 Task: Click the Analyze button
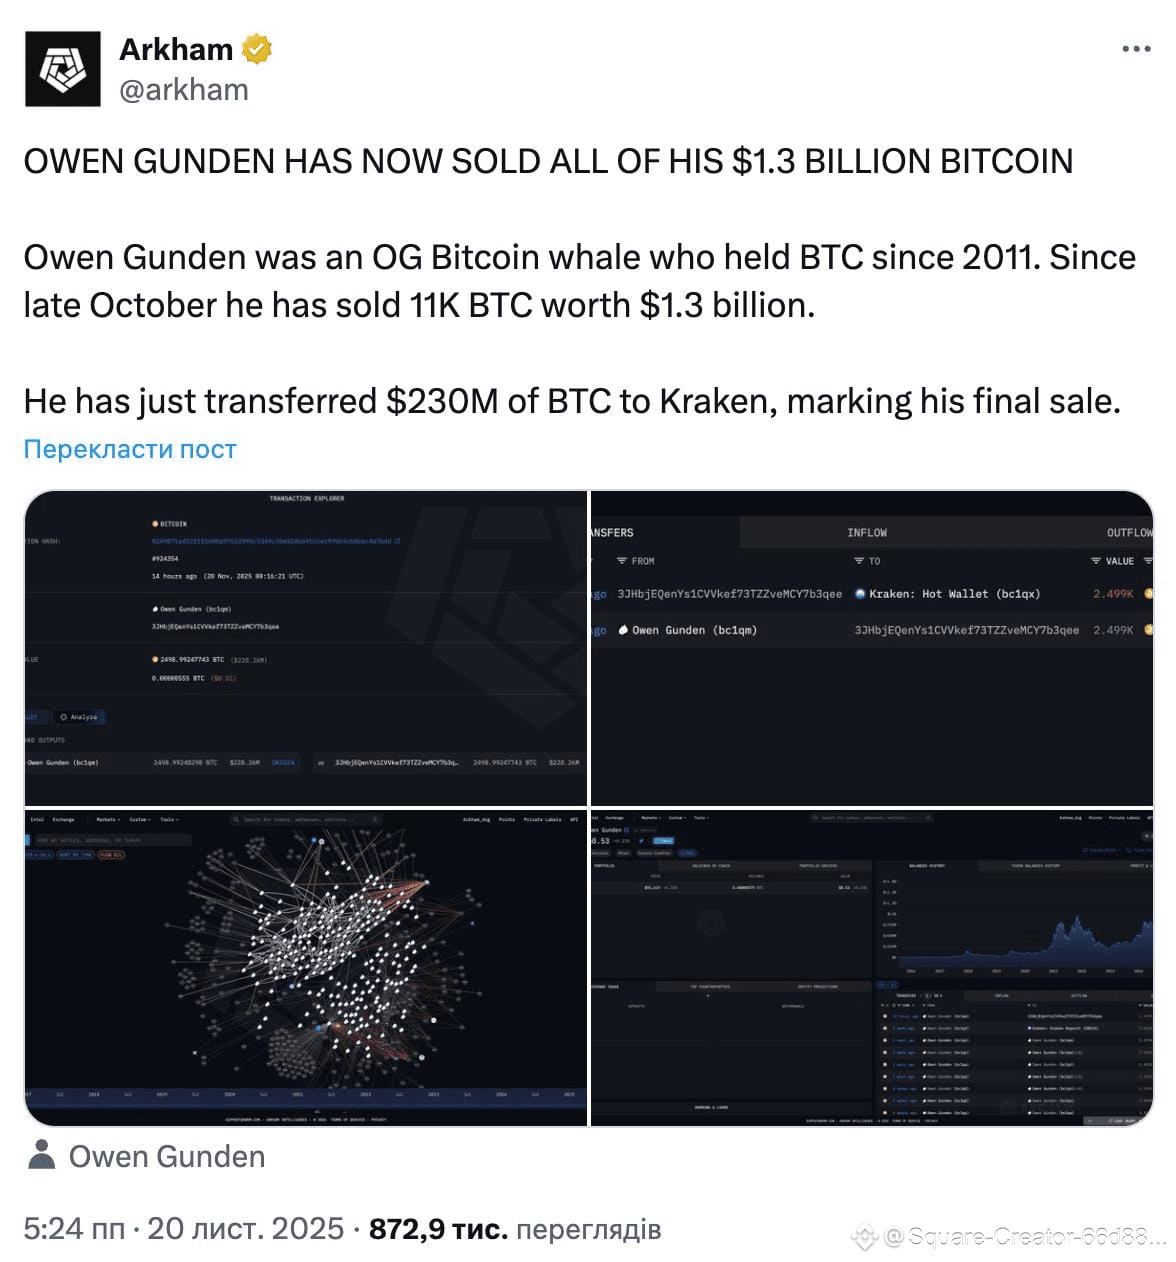point(80,716)
